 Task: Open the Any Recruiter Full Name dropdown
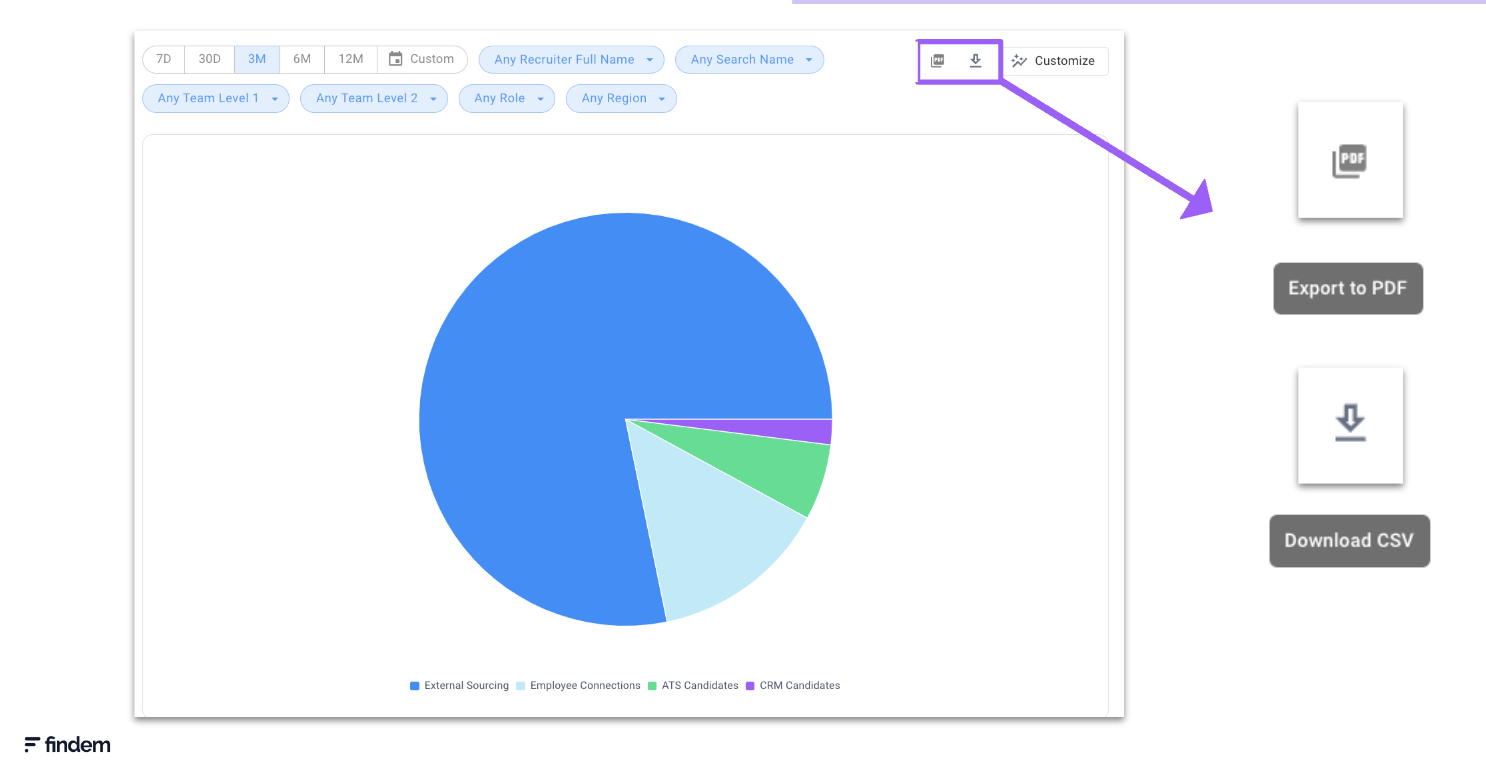pos(572,60)
